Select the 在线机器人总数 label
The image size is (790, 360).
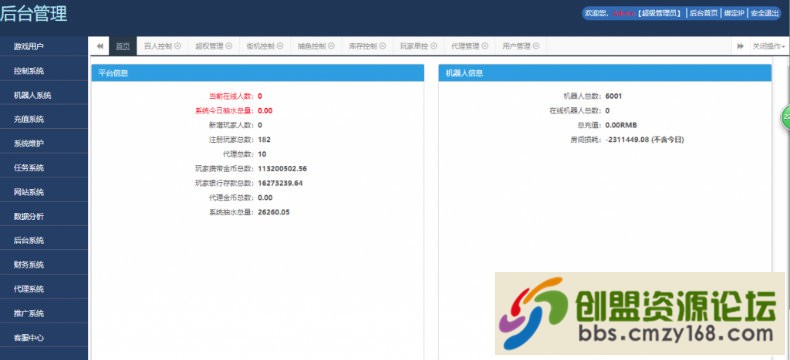(x=576, y=110)
